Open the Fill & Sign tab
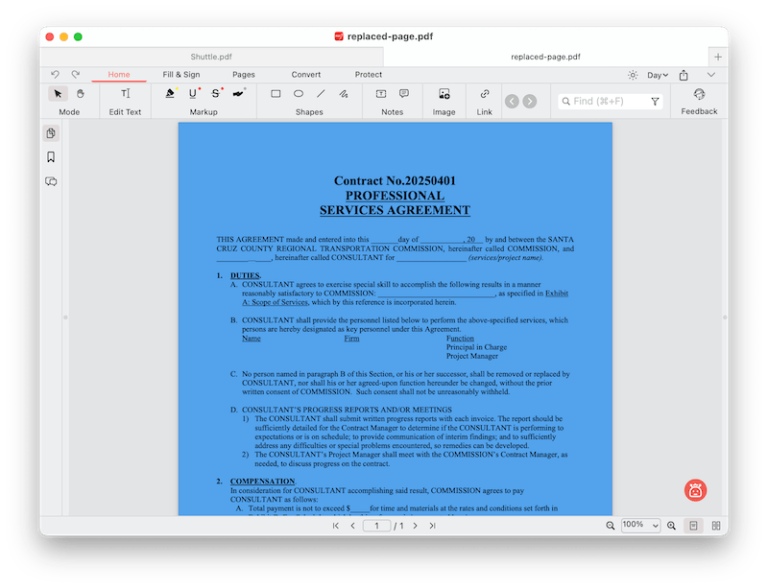Viewport: 768px width, 588px height. tap(181, 74)
